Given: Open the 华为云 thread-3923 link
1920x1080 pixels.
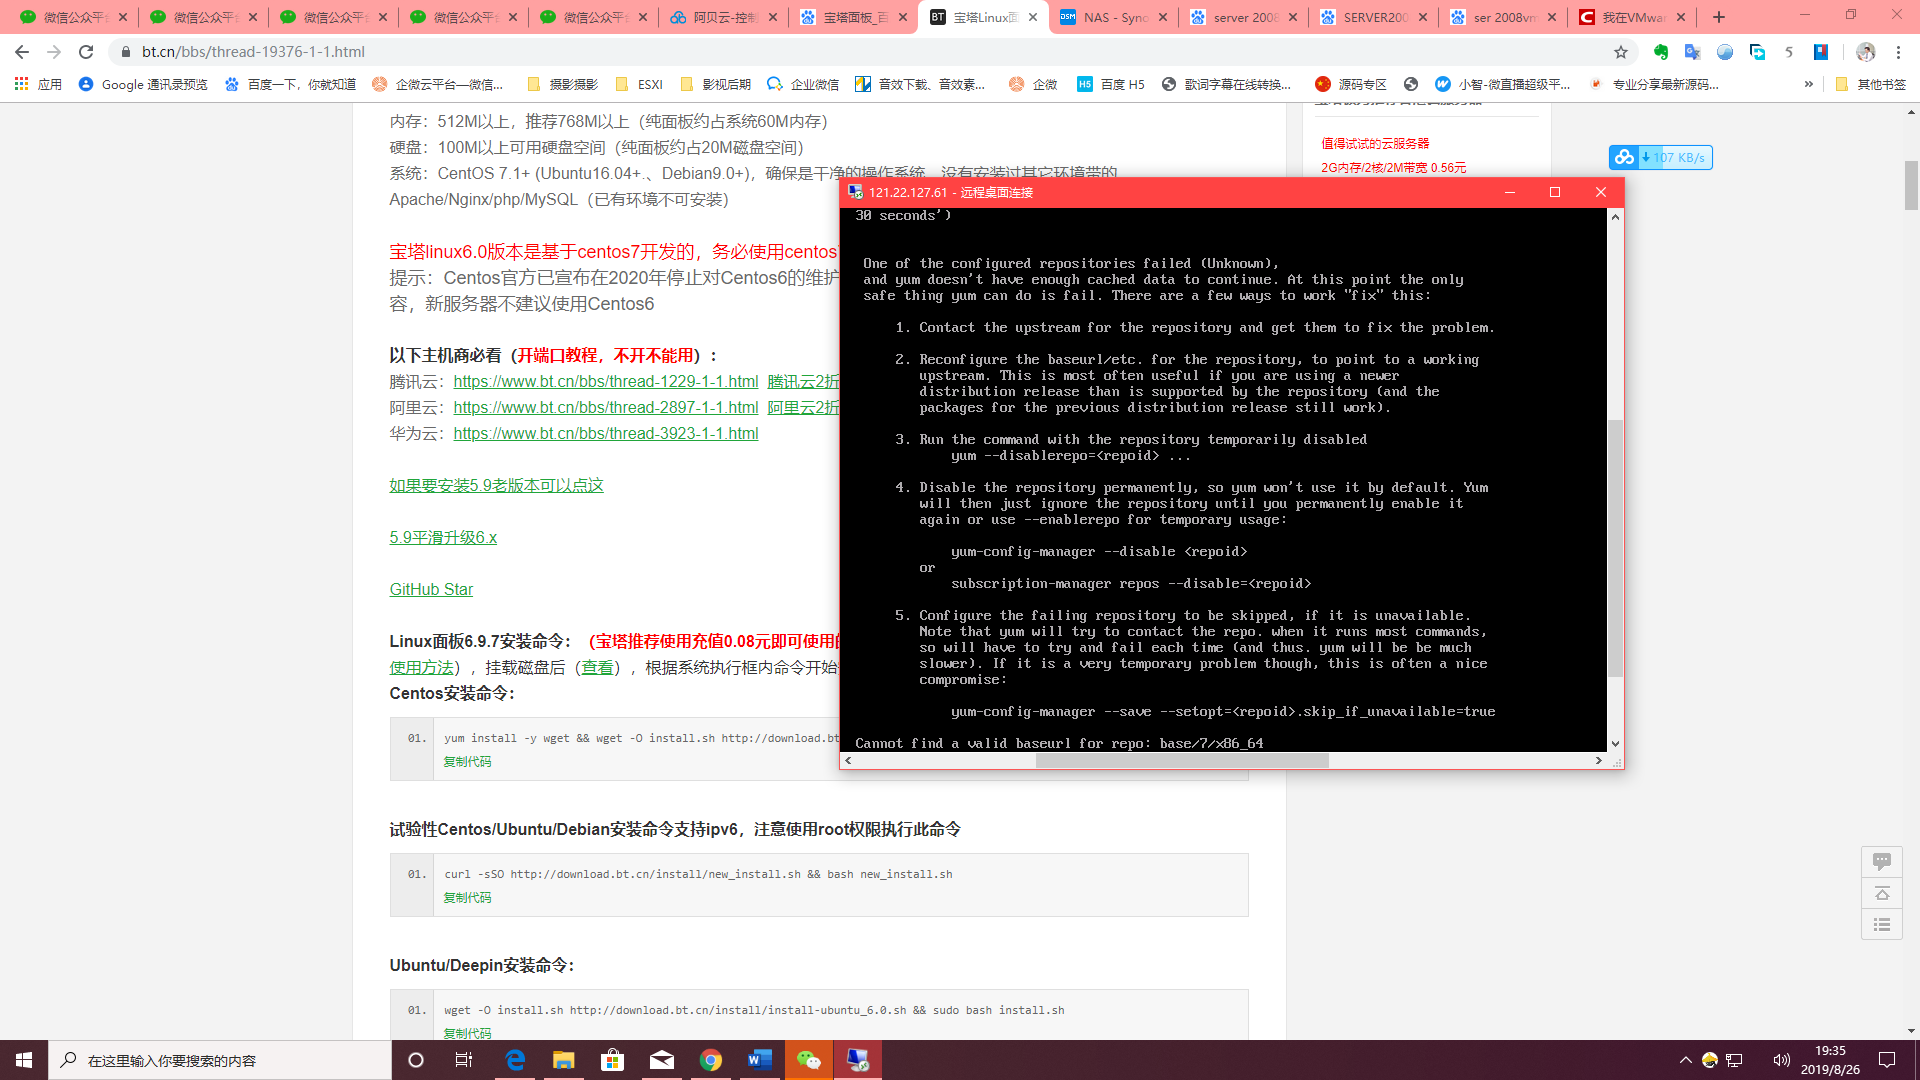Looking at the screenshot, I should [606, 433].
